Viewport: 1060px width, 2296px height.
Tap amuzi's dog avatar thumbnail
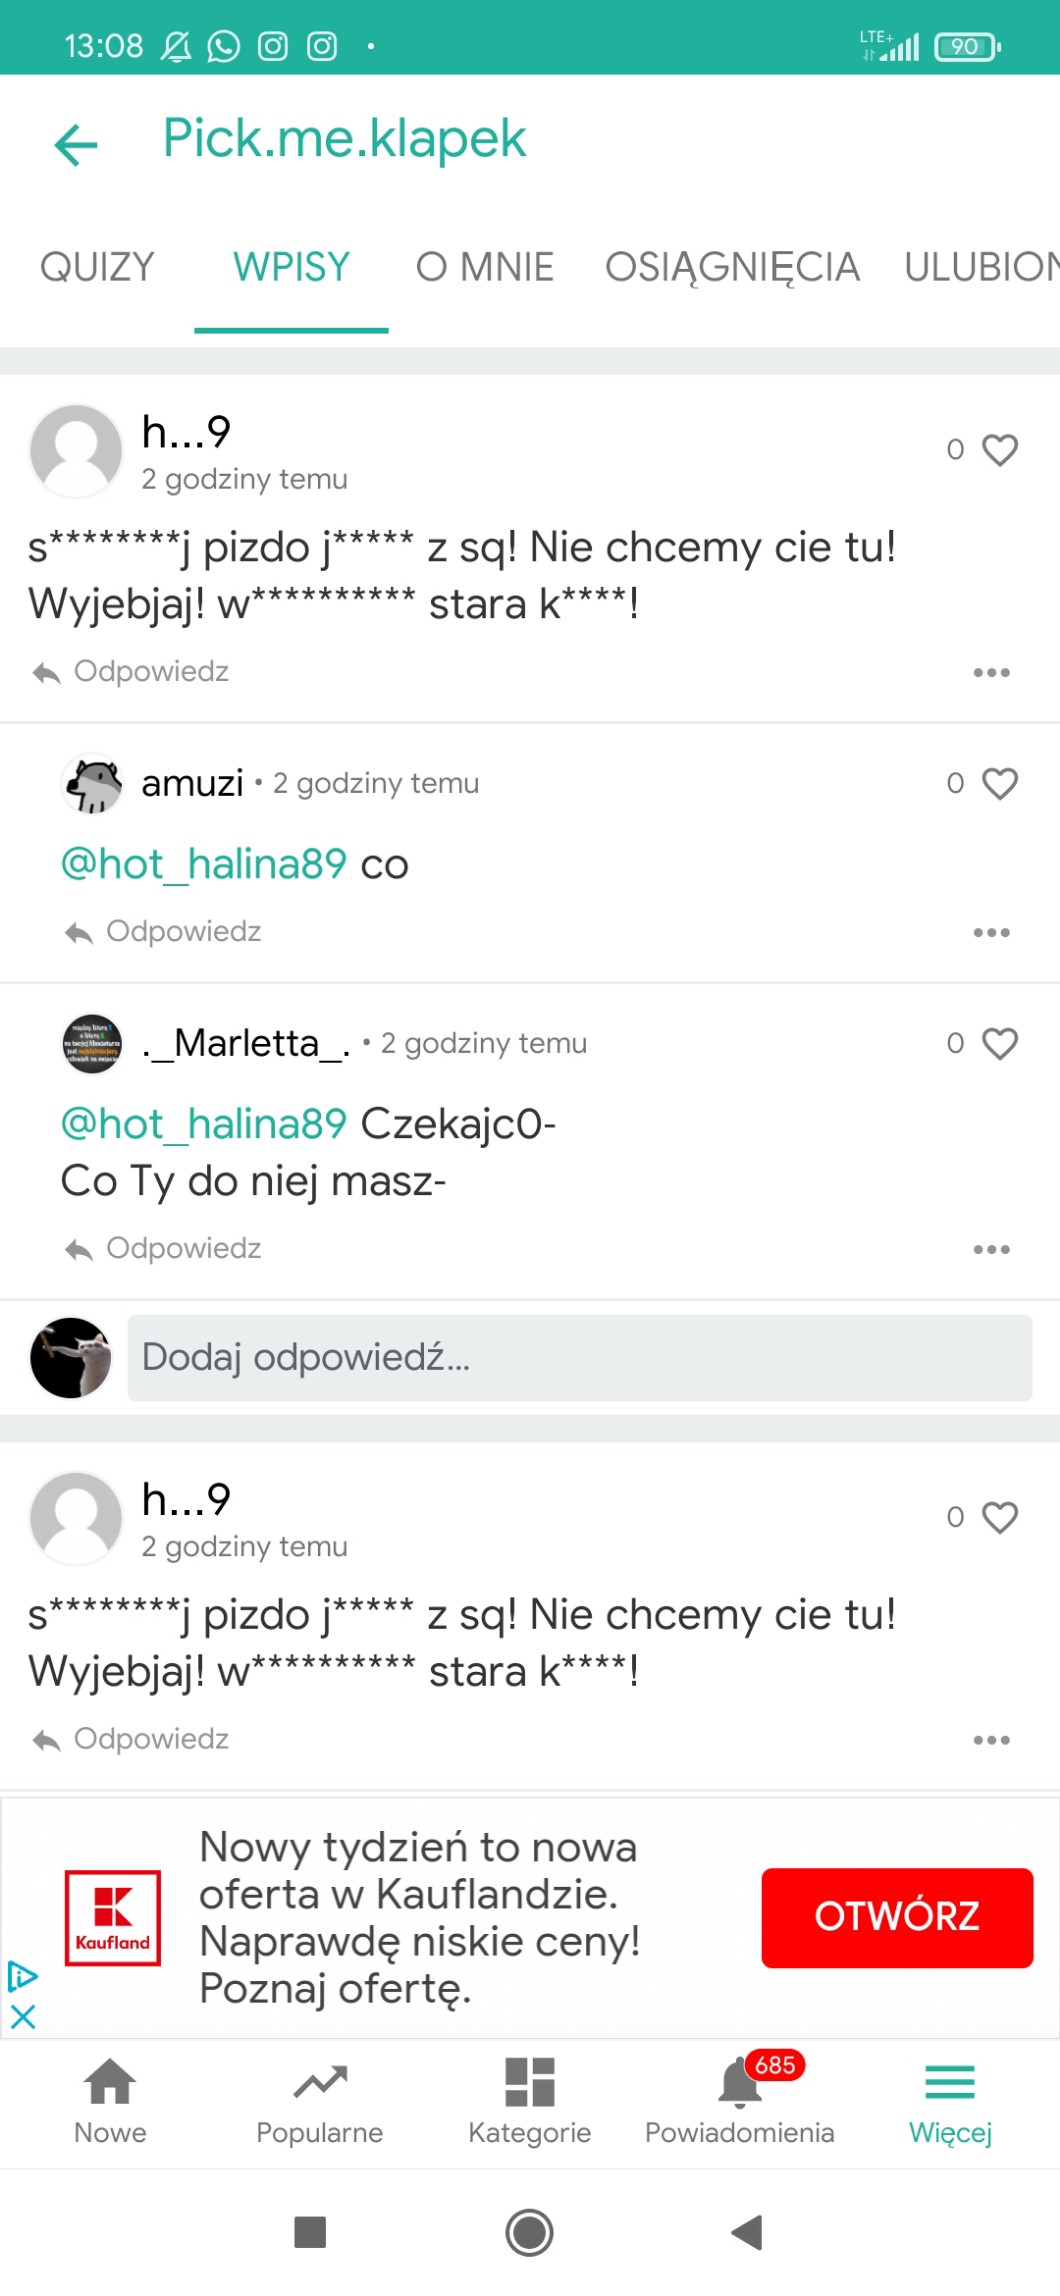point(92,784)
